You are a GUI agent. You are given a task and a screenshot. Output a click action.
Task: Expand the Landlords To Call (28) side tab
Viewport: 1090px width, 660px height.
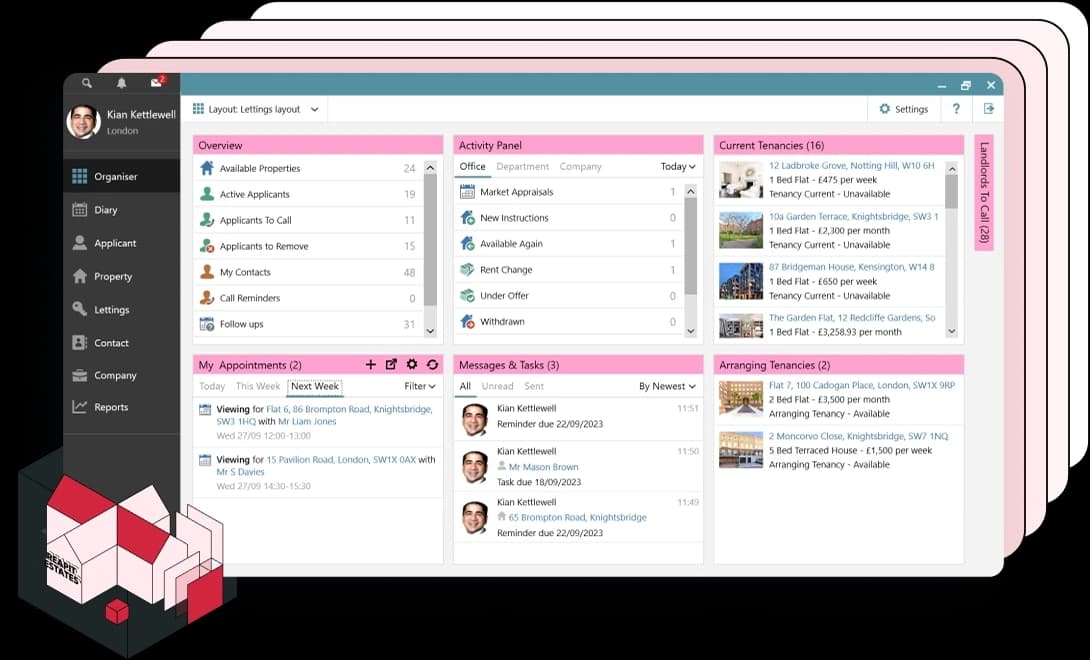[x=984, y=193]
